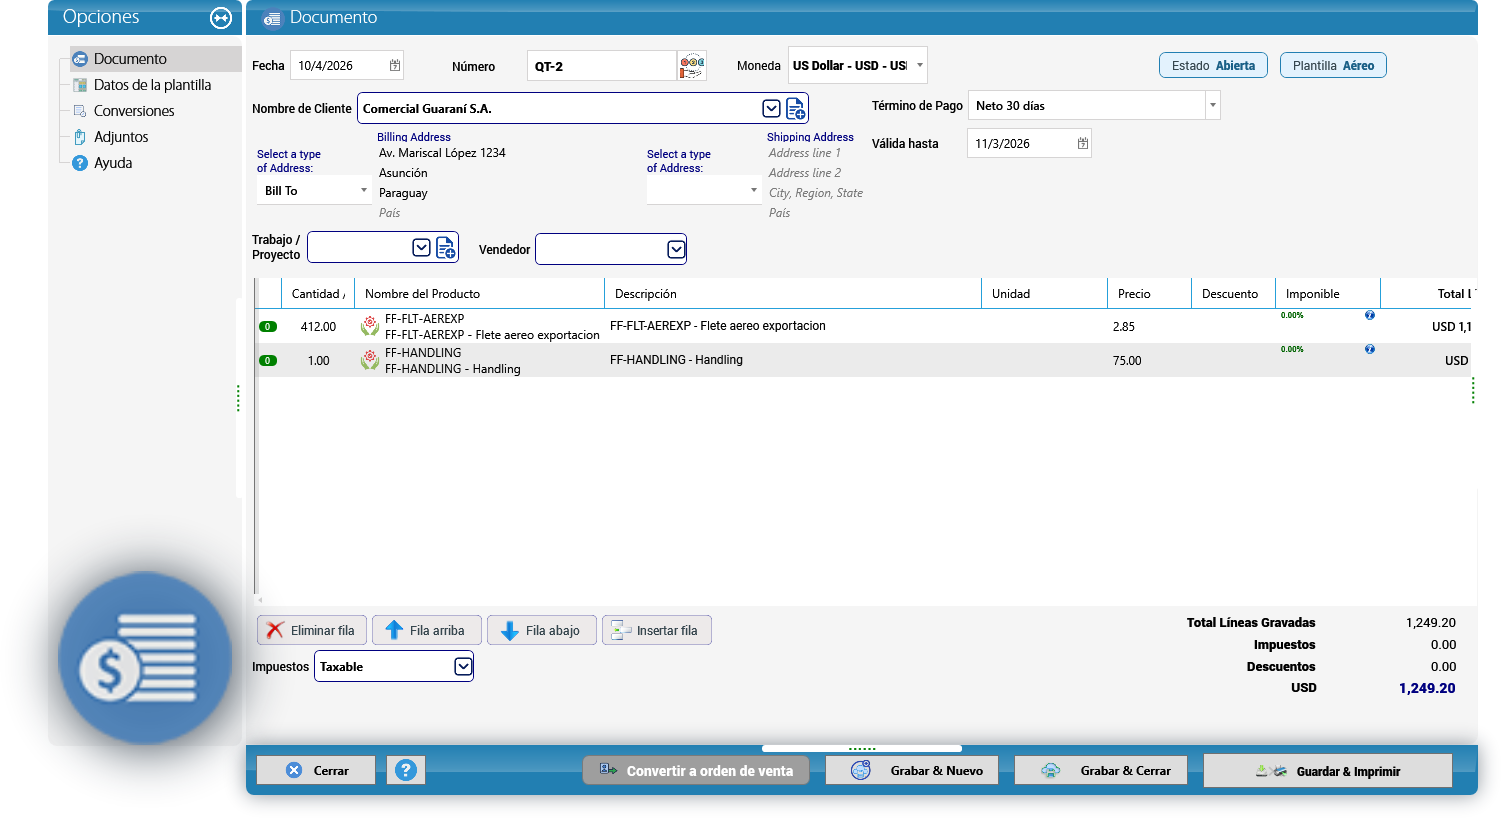The image size is (1501, 818).
Task: Click the Opciones panel collapse arrows icon
Action: (x=221, y=18)
